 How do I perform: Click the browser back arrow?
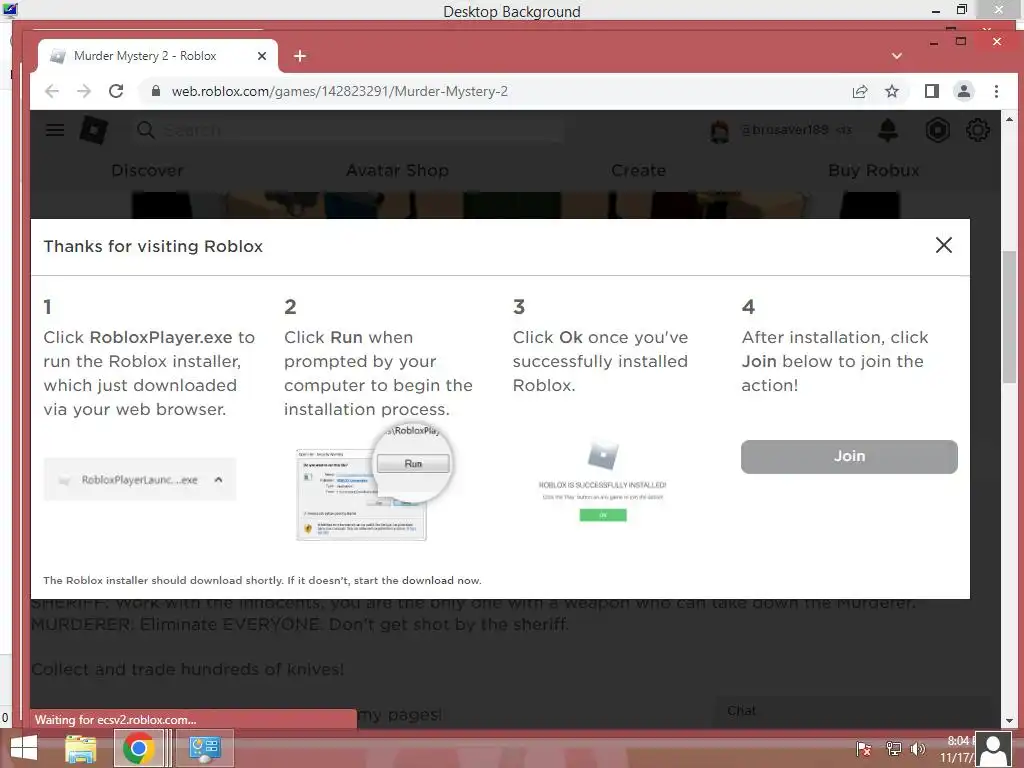point(52,91)
